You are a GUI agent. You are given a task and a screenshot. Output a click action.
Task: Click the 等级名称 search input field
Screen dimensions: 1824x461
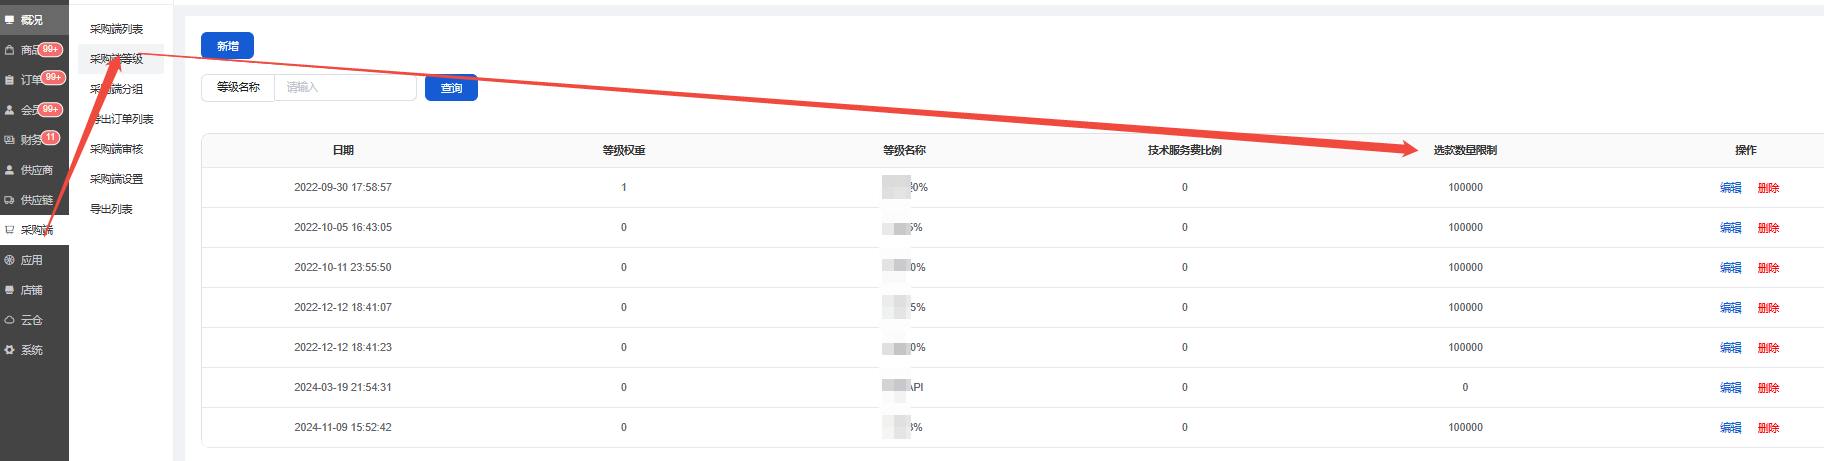[345, 88]
